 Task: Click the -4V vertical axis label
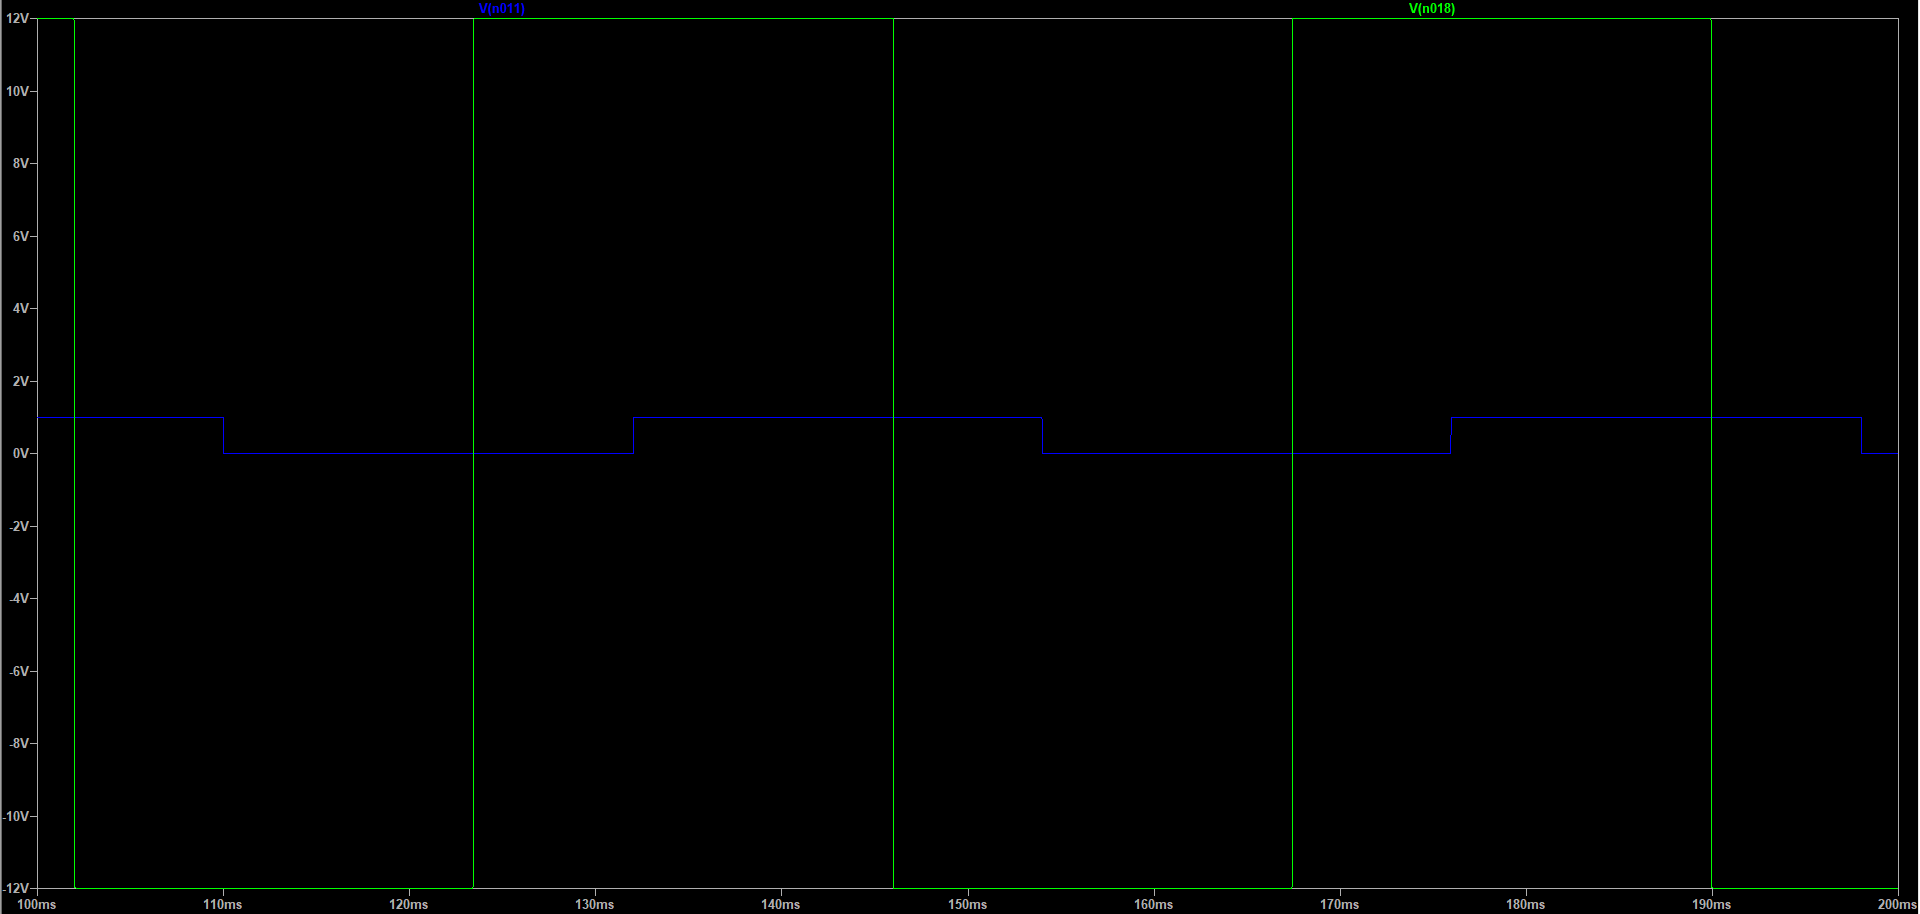click(x=19, y=598)
